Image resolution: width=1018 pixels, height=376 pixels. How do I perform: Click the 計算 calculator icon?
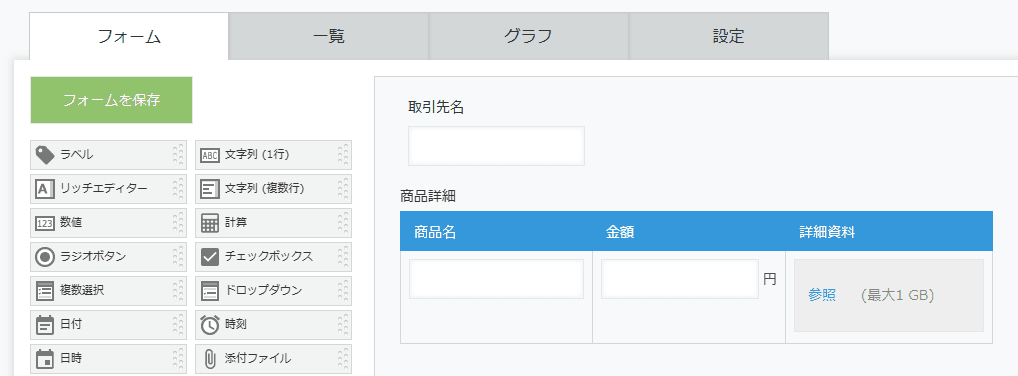point(210,223)
